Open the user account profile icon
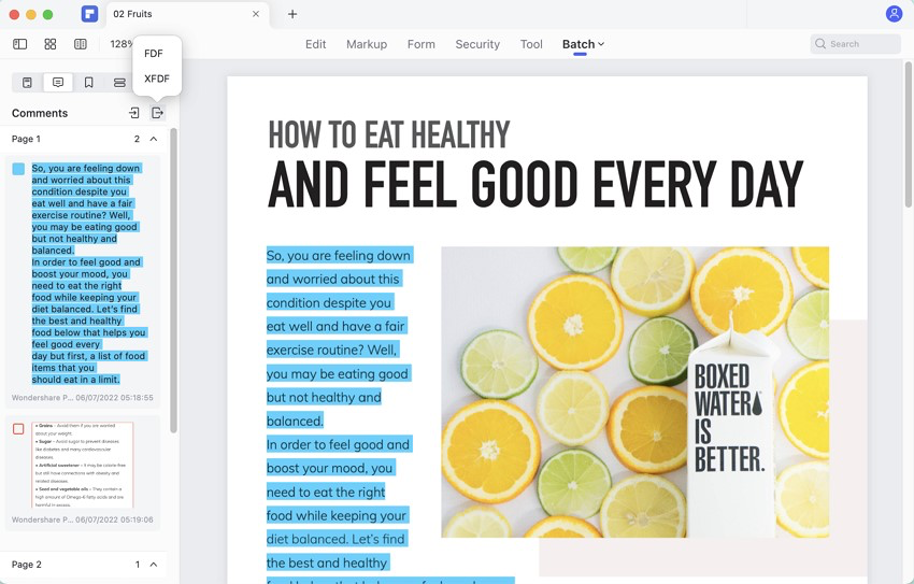Viewport: 914px width, 584px height. pyautogui.click(x=893, y=14)
